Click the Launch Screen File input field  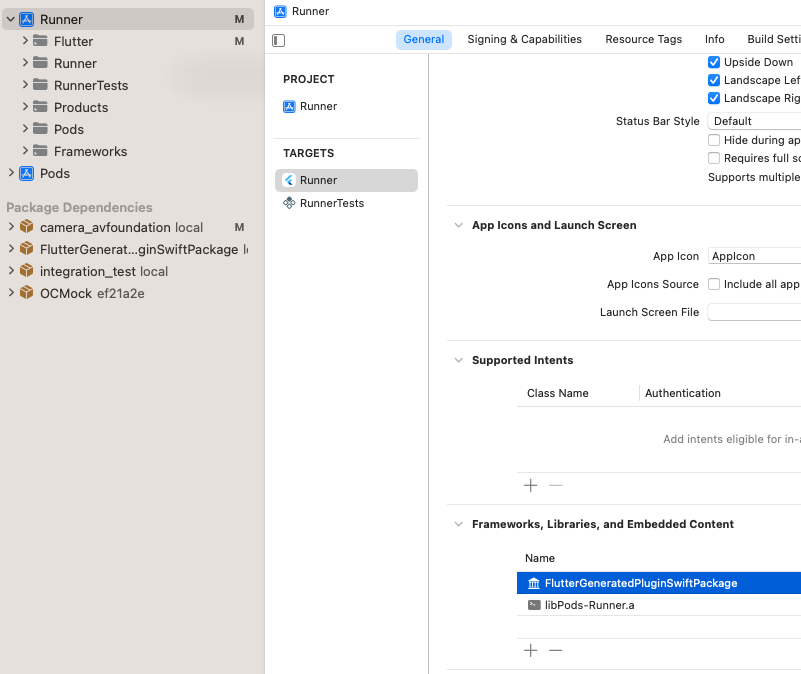[x=760, y=311]
